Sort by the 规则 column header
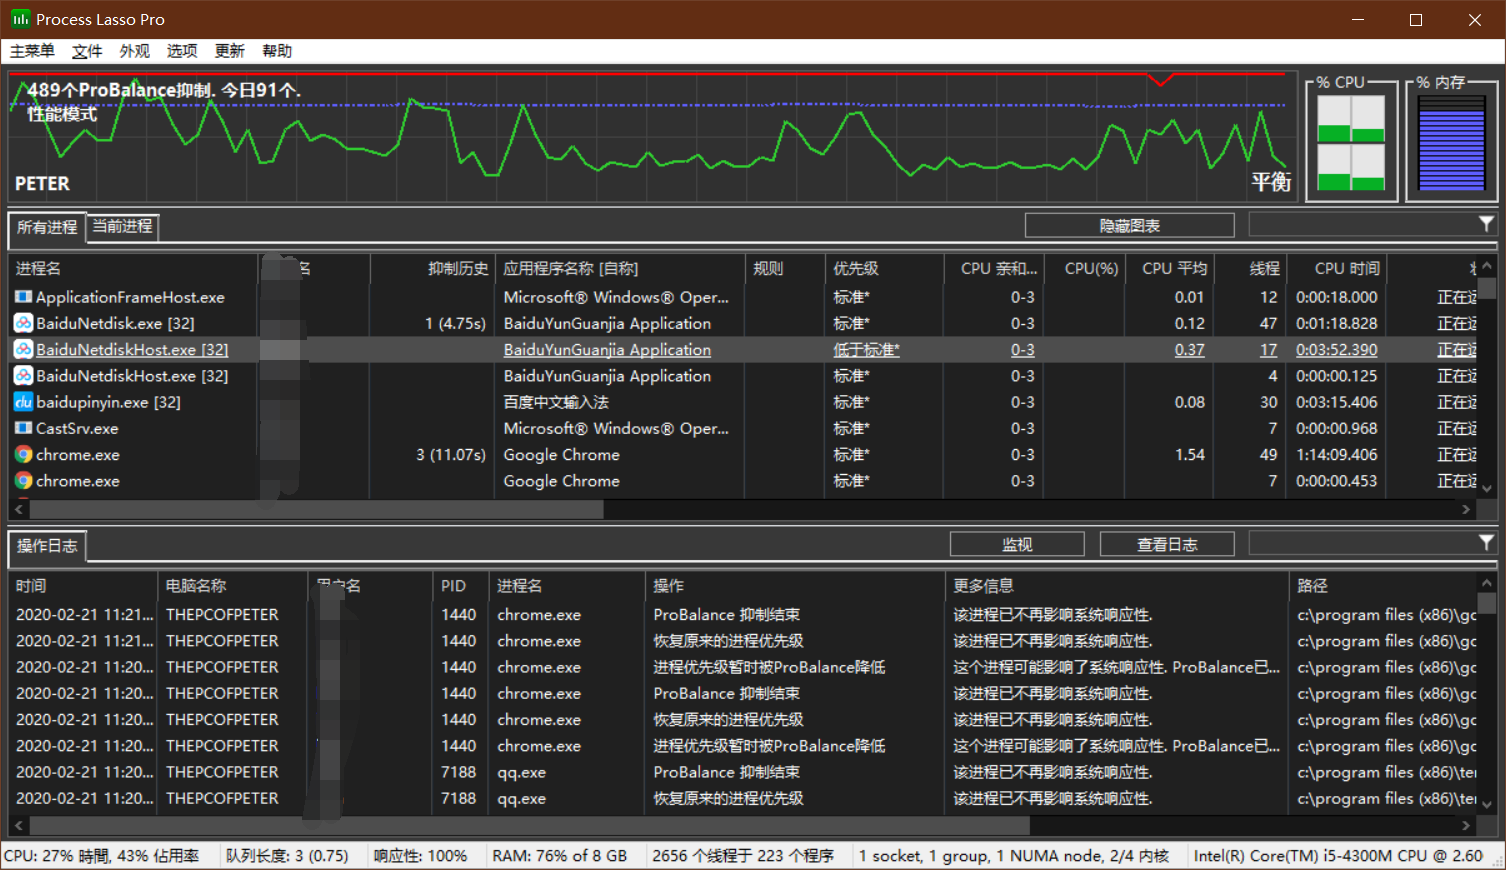The width and height of the screenshot is (1506, 870). point(785,268)
